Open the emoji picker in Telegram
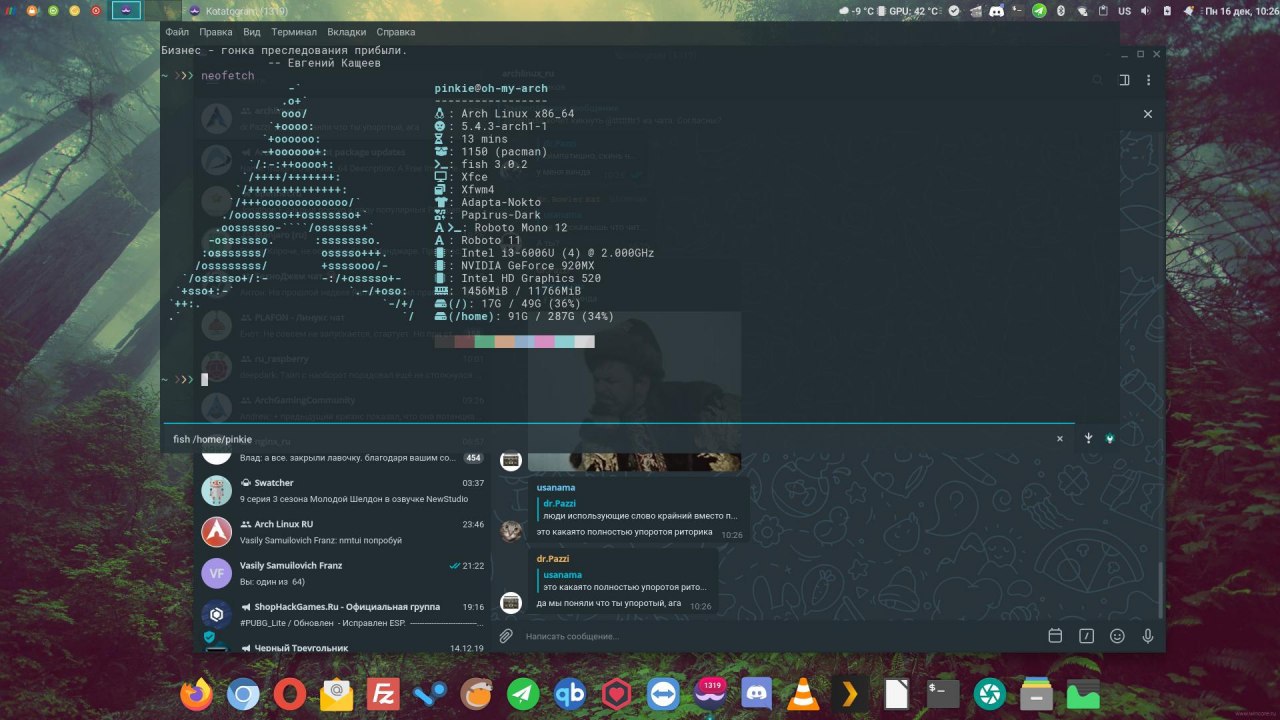Screen dimensions: 1280x720 point(1117,636)
